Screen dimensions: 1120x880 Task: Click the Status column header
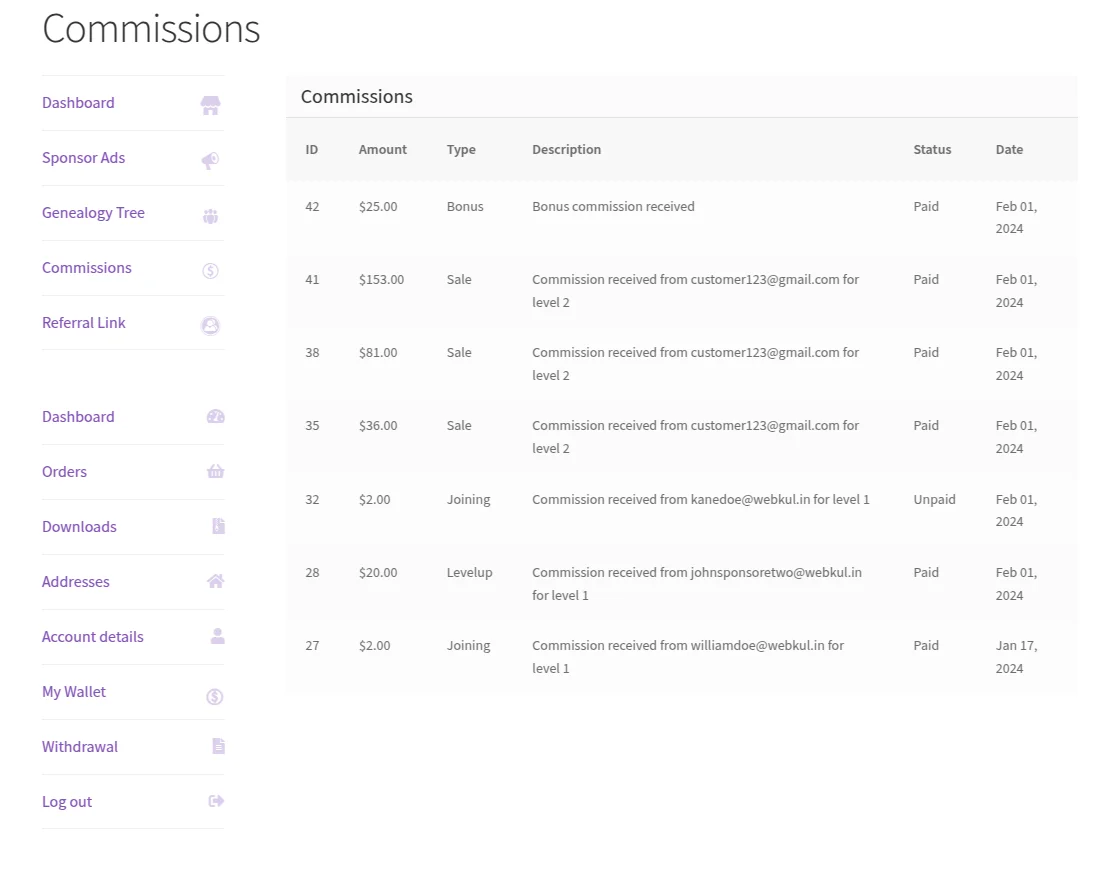[932, 150]
